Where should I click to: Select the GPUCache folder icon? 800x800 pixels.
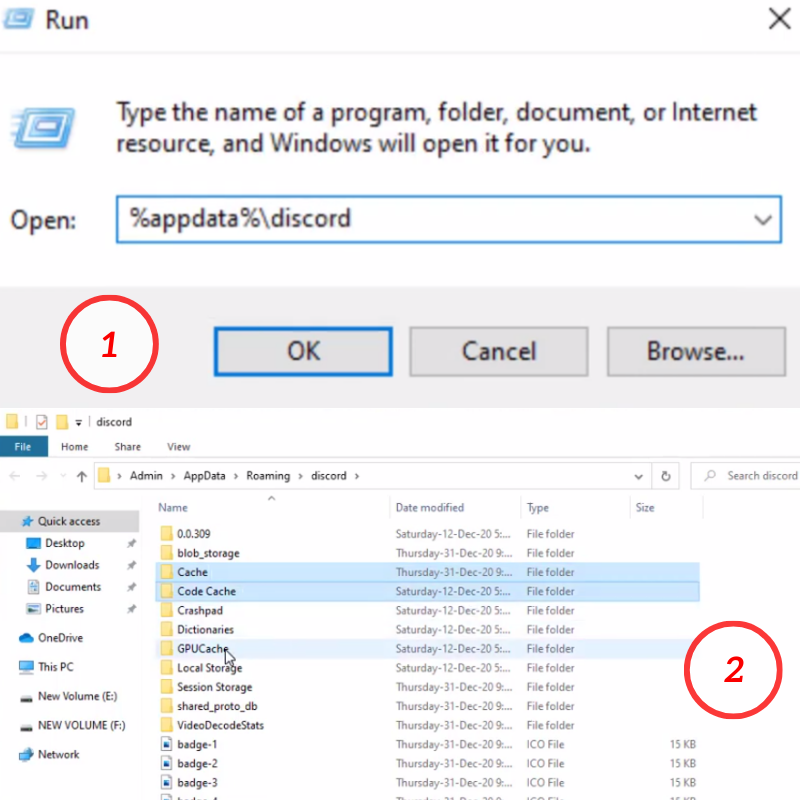pyautogui.click(x=166, y=648)
